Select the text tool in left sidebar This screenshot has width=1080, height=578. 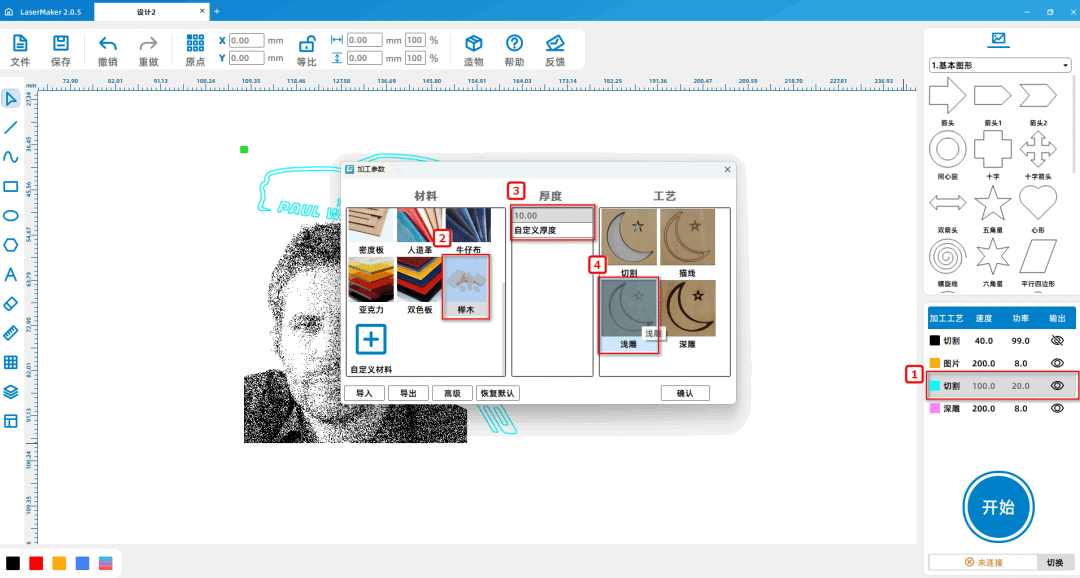coord(11,274)
